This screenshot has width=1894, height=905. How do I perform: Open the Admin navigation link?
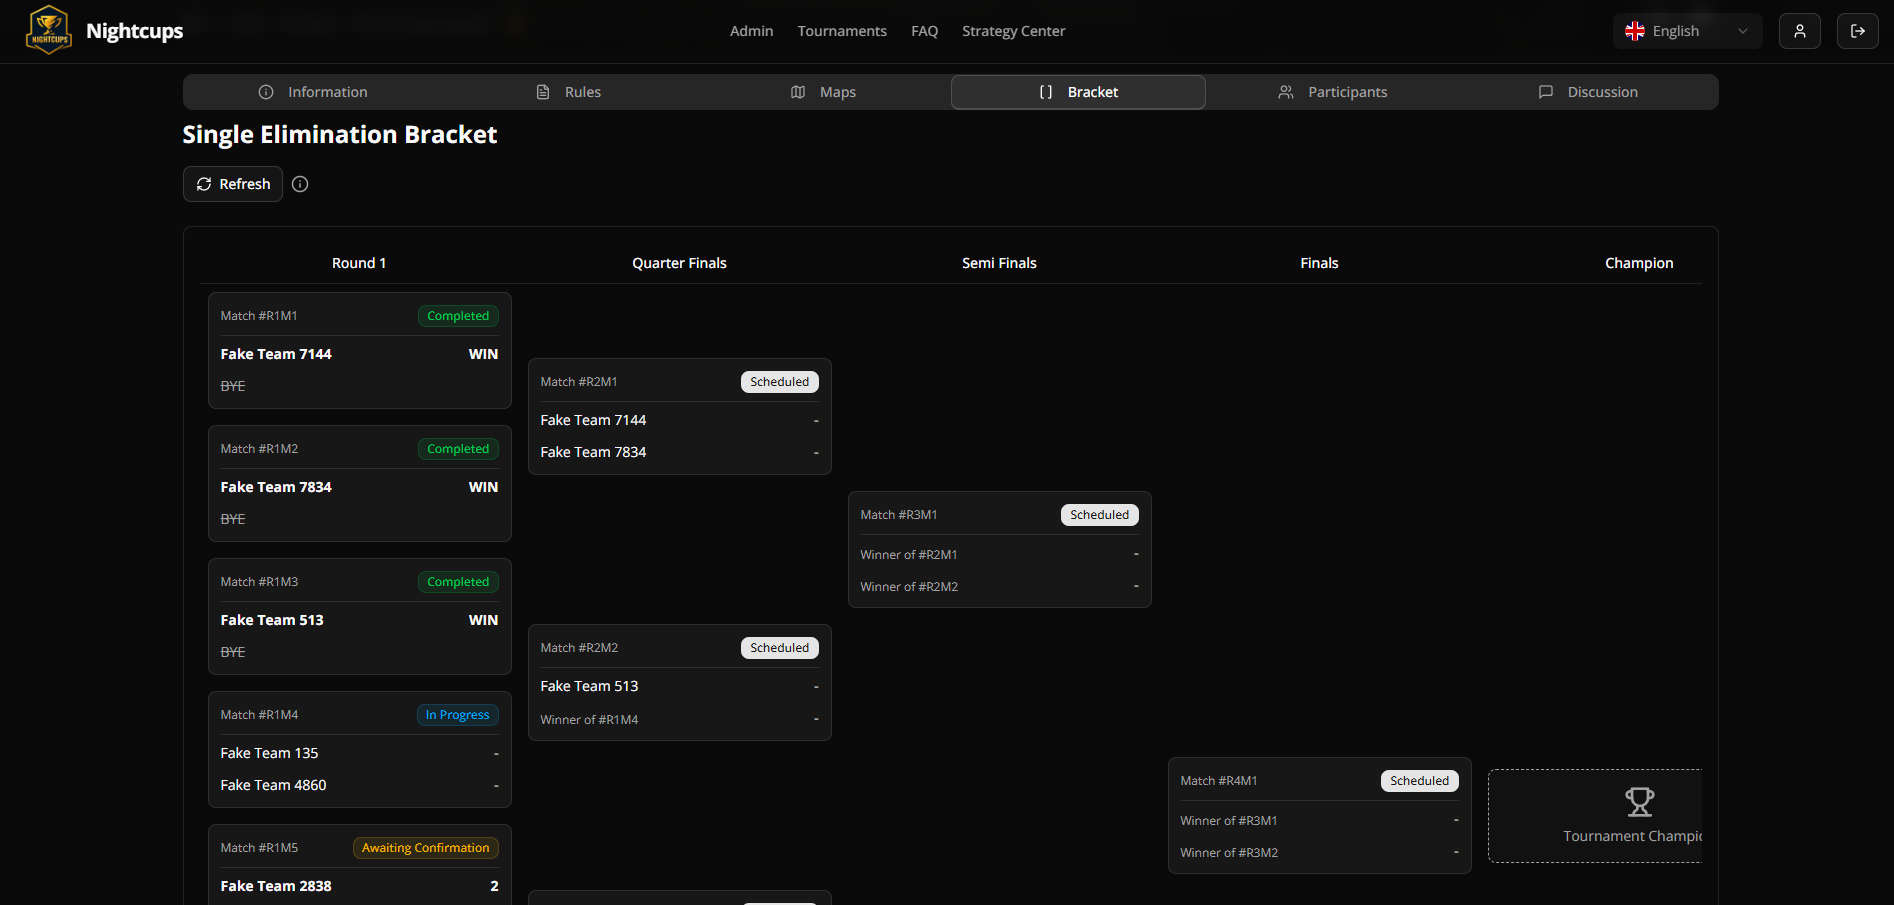click(751, 31)
